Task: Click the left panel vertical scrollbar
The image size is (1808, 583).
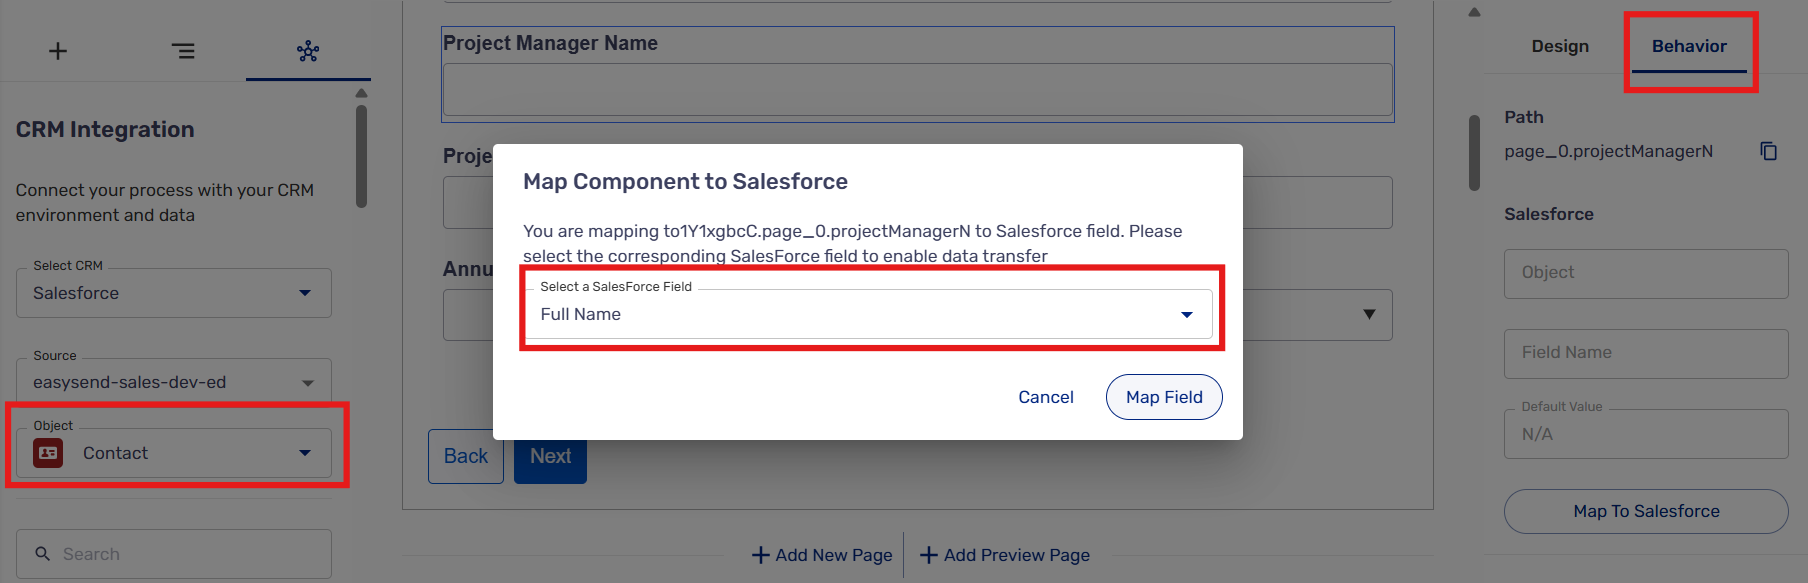Action: pos(361,155)
